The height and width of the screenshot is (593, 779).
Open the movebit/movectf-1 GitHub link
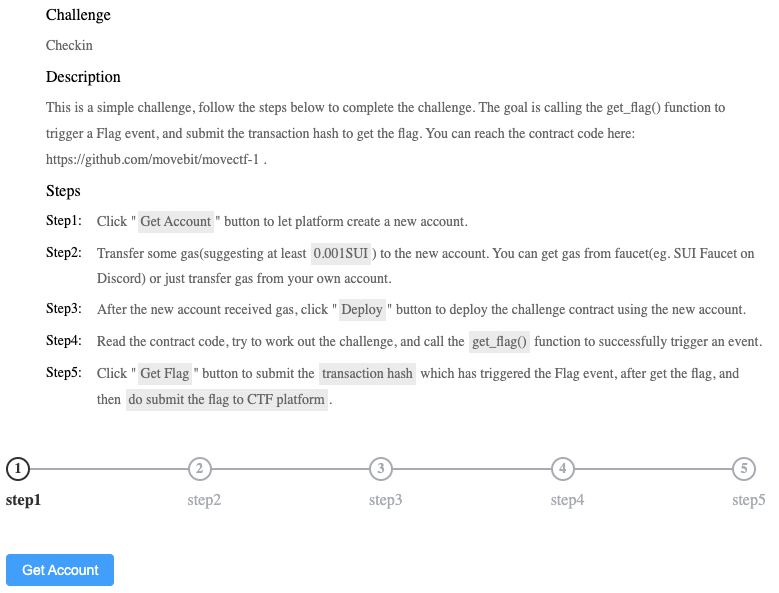click(x=154, y=159)
